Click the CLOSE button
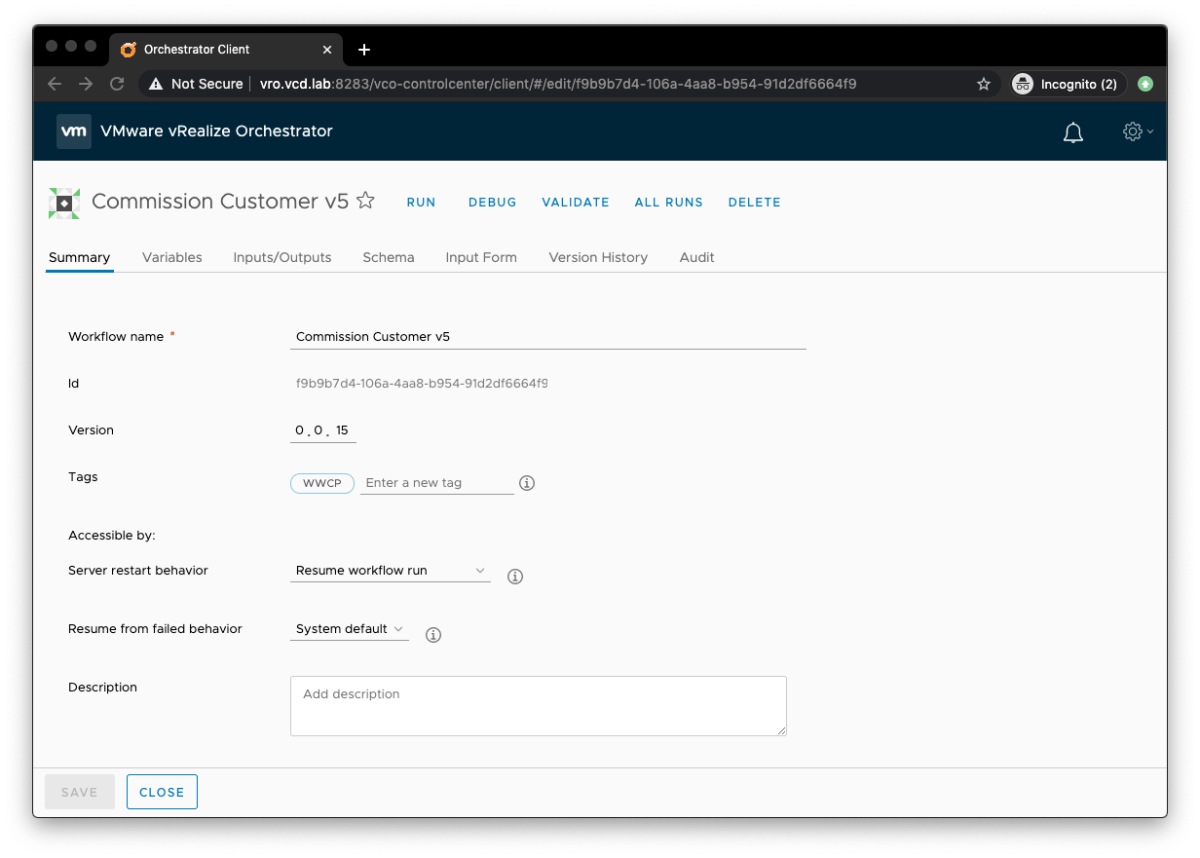Viewport: 1200px width, 858px height. tap(161, 791)
